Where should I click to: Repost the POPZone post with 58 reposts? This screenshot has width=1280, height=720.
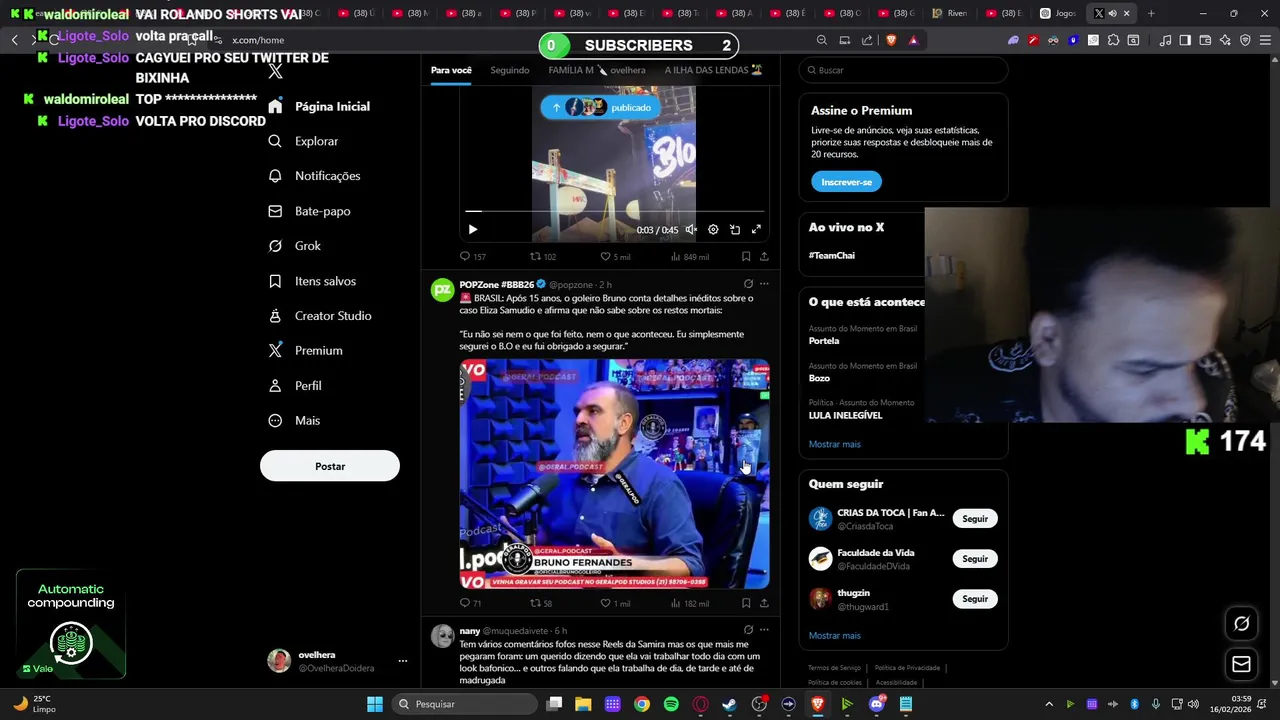tap(541, 604)
